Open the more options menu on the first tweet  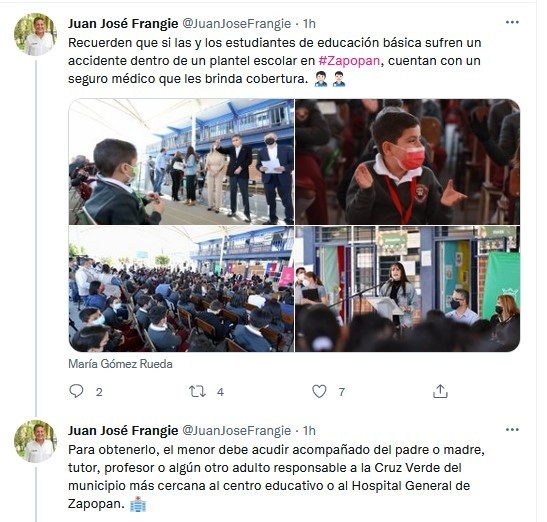pyautogui.click(x=512, y=22)
